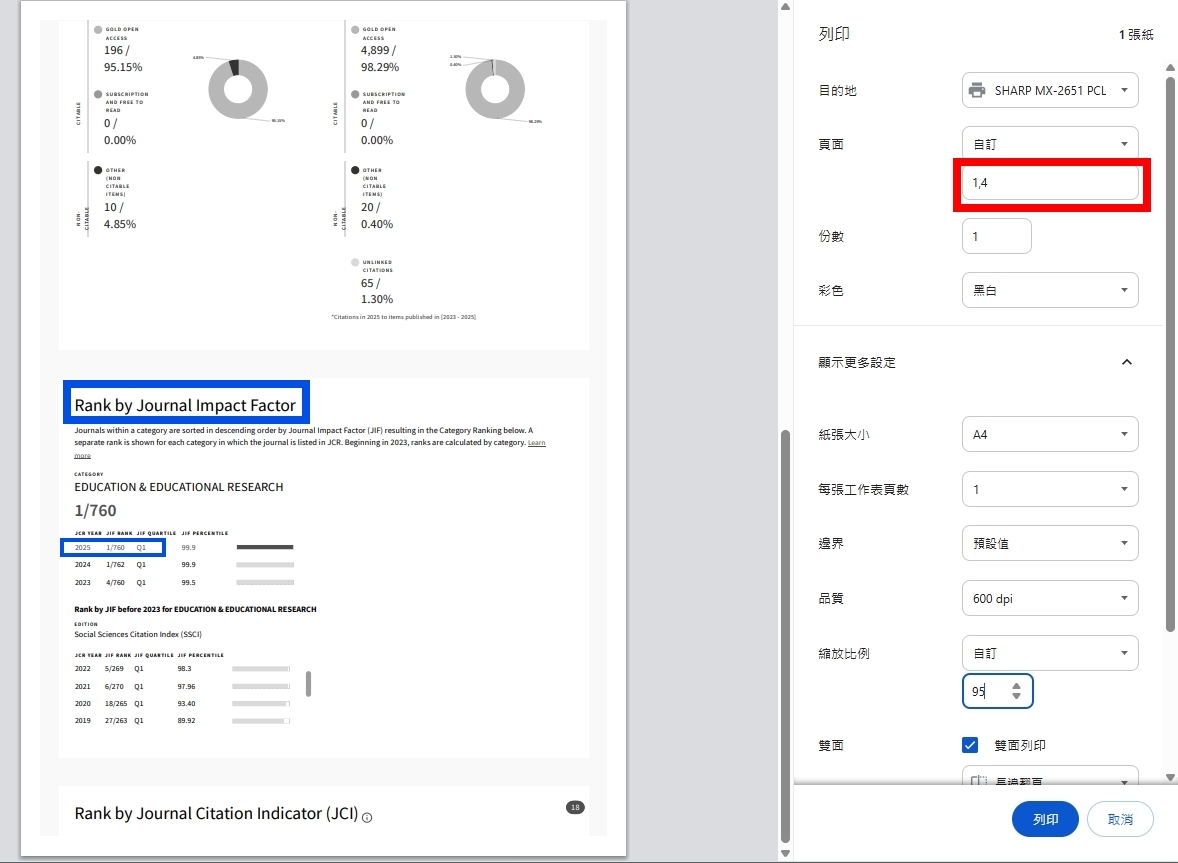
Task: Open the paper size A4 dropdown
Action: point(1050,434)
